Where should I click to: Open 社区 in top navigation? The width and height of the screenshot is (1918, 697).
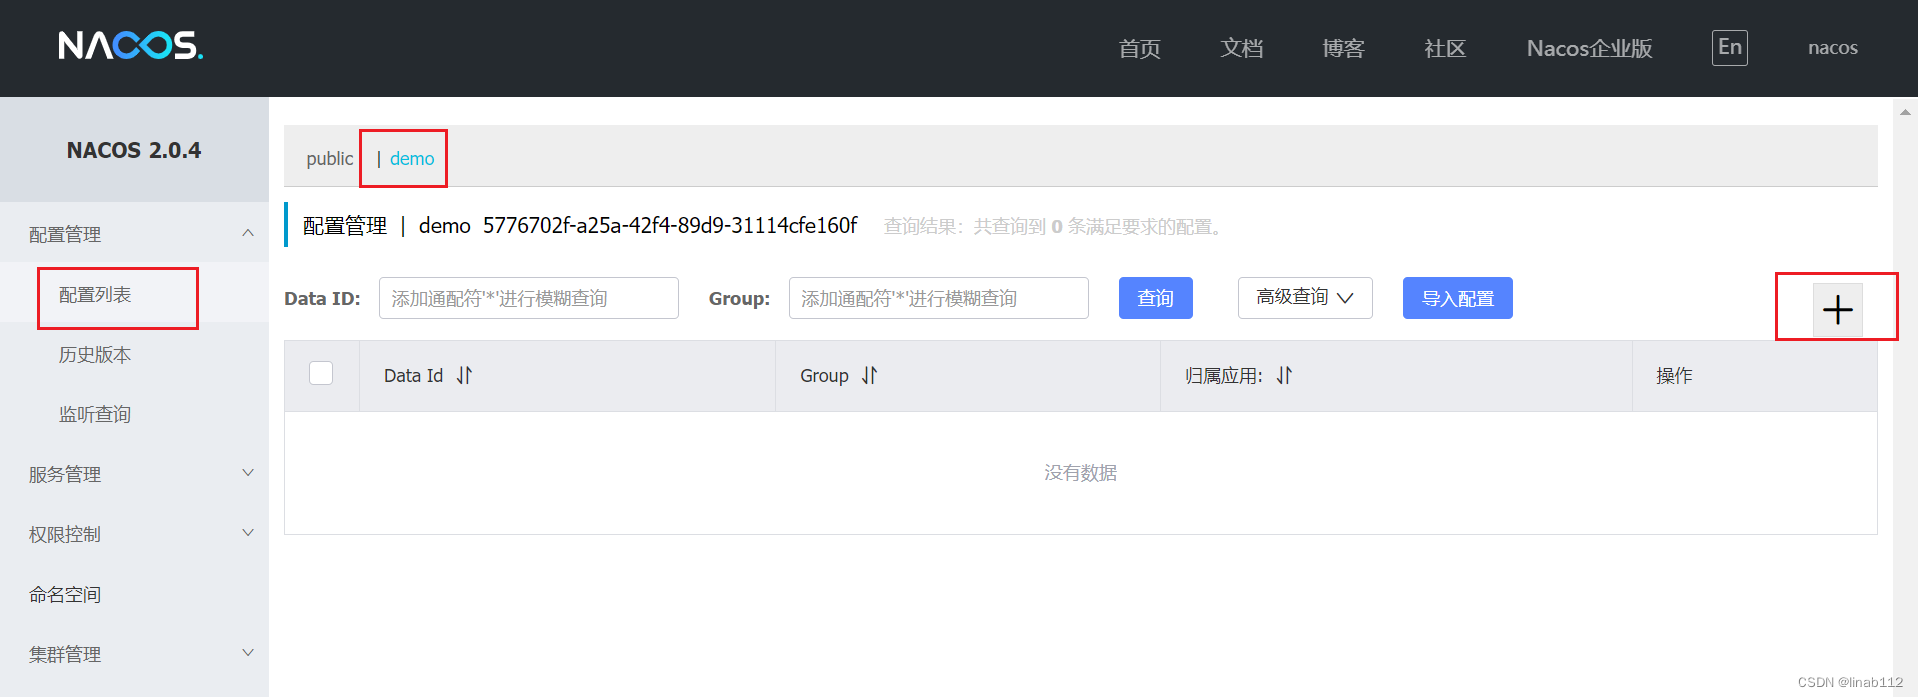click(x=1445, y=48)
